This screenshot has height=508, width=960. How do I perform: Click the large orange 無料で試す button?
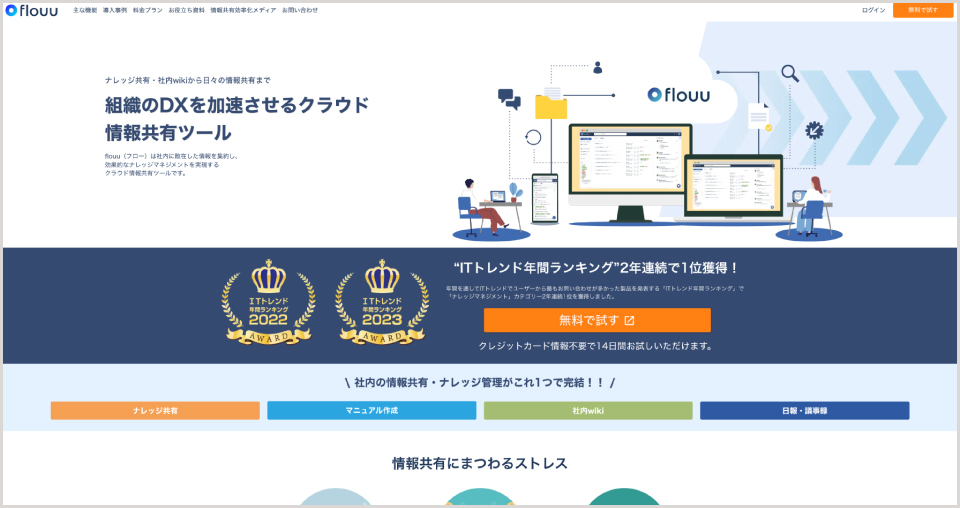pyautogui.click(x=597, y=320)
